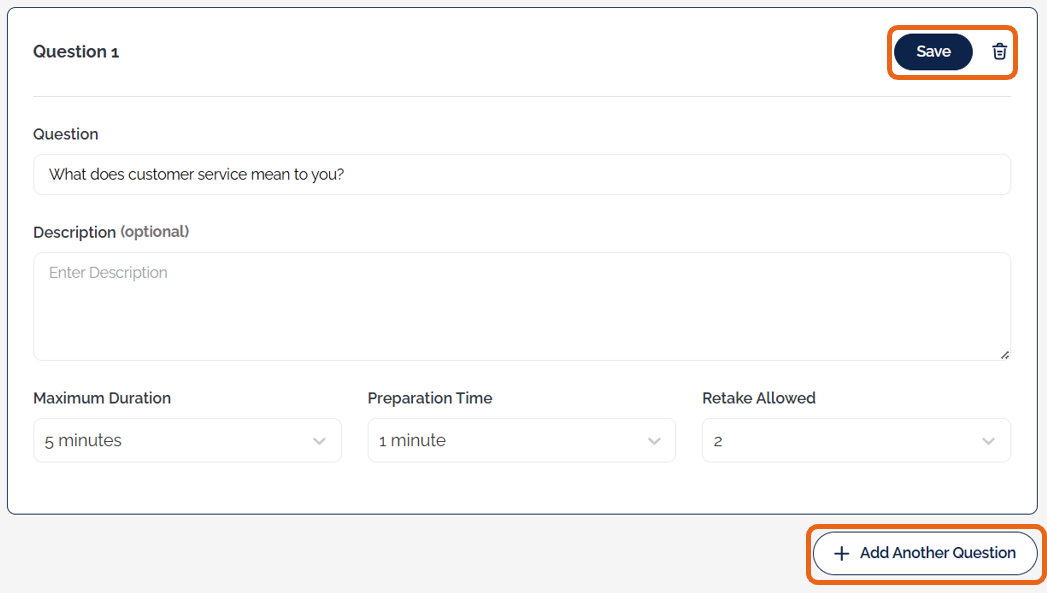Delete Question 1 using the trash icon

(999, 52)
